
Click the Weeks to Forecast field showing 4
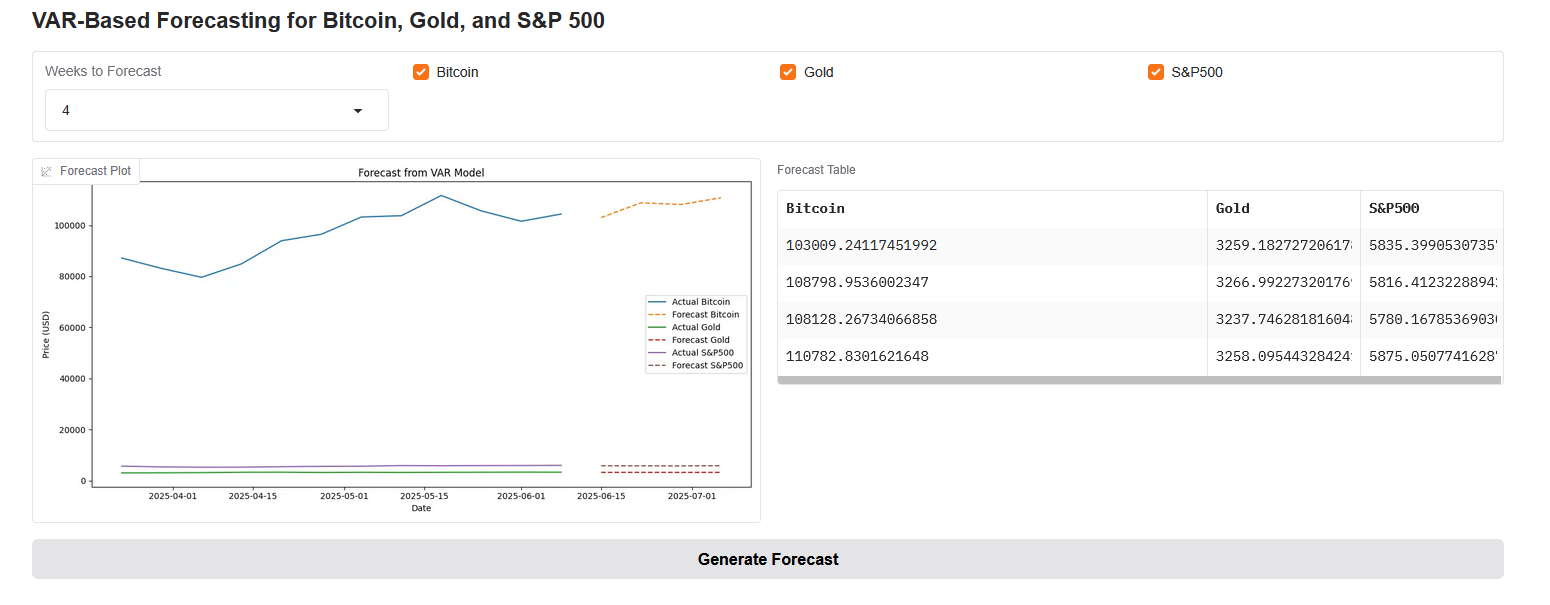point(200,111)
